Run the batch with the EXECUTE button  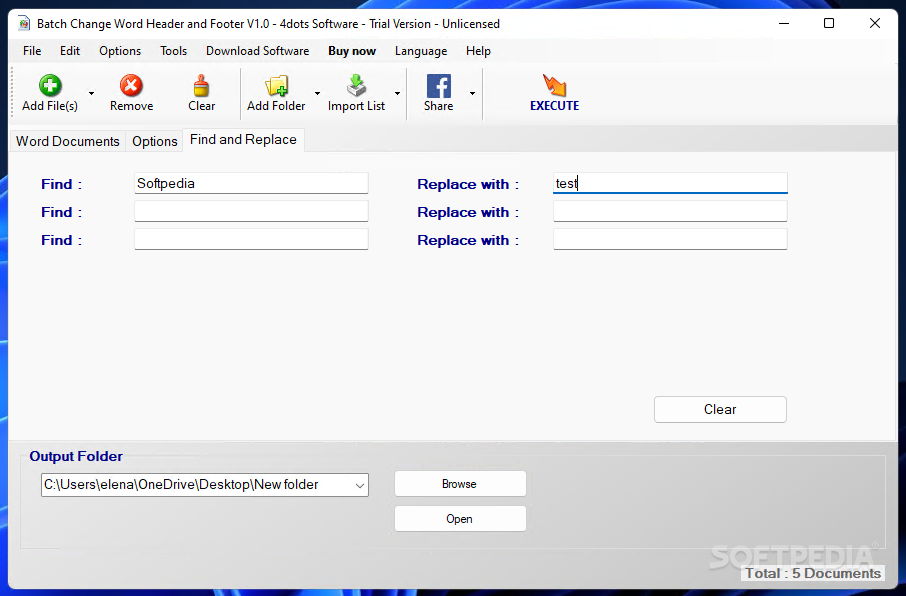554,93
